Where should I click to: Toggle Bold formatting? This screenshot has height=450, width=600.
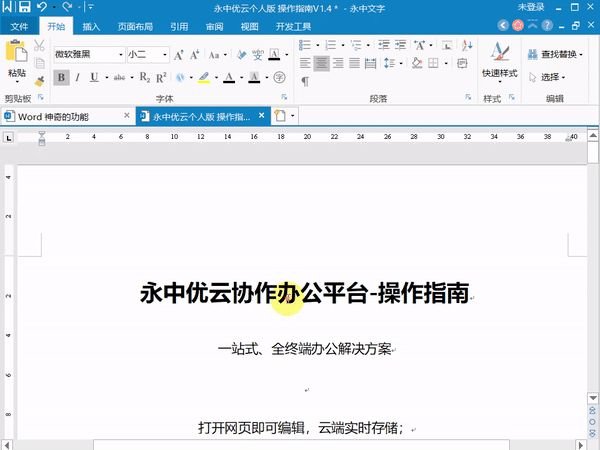[61, 78]
